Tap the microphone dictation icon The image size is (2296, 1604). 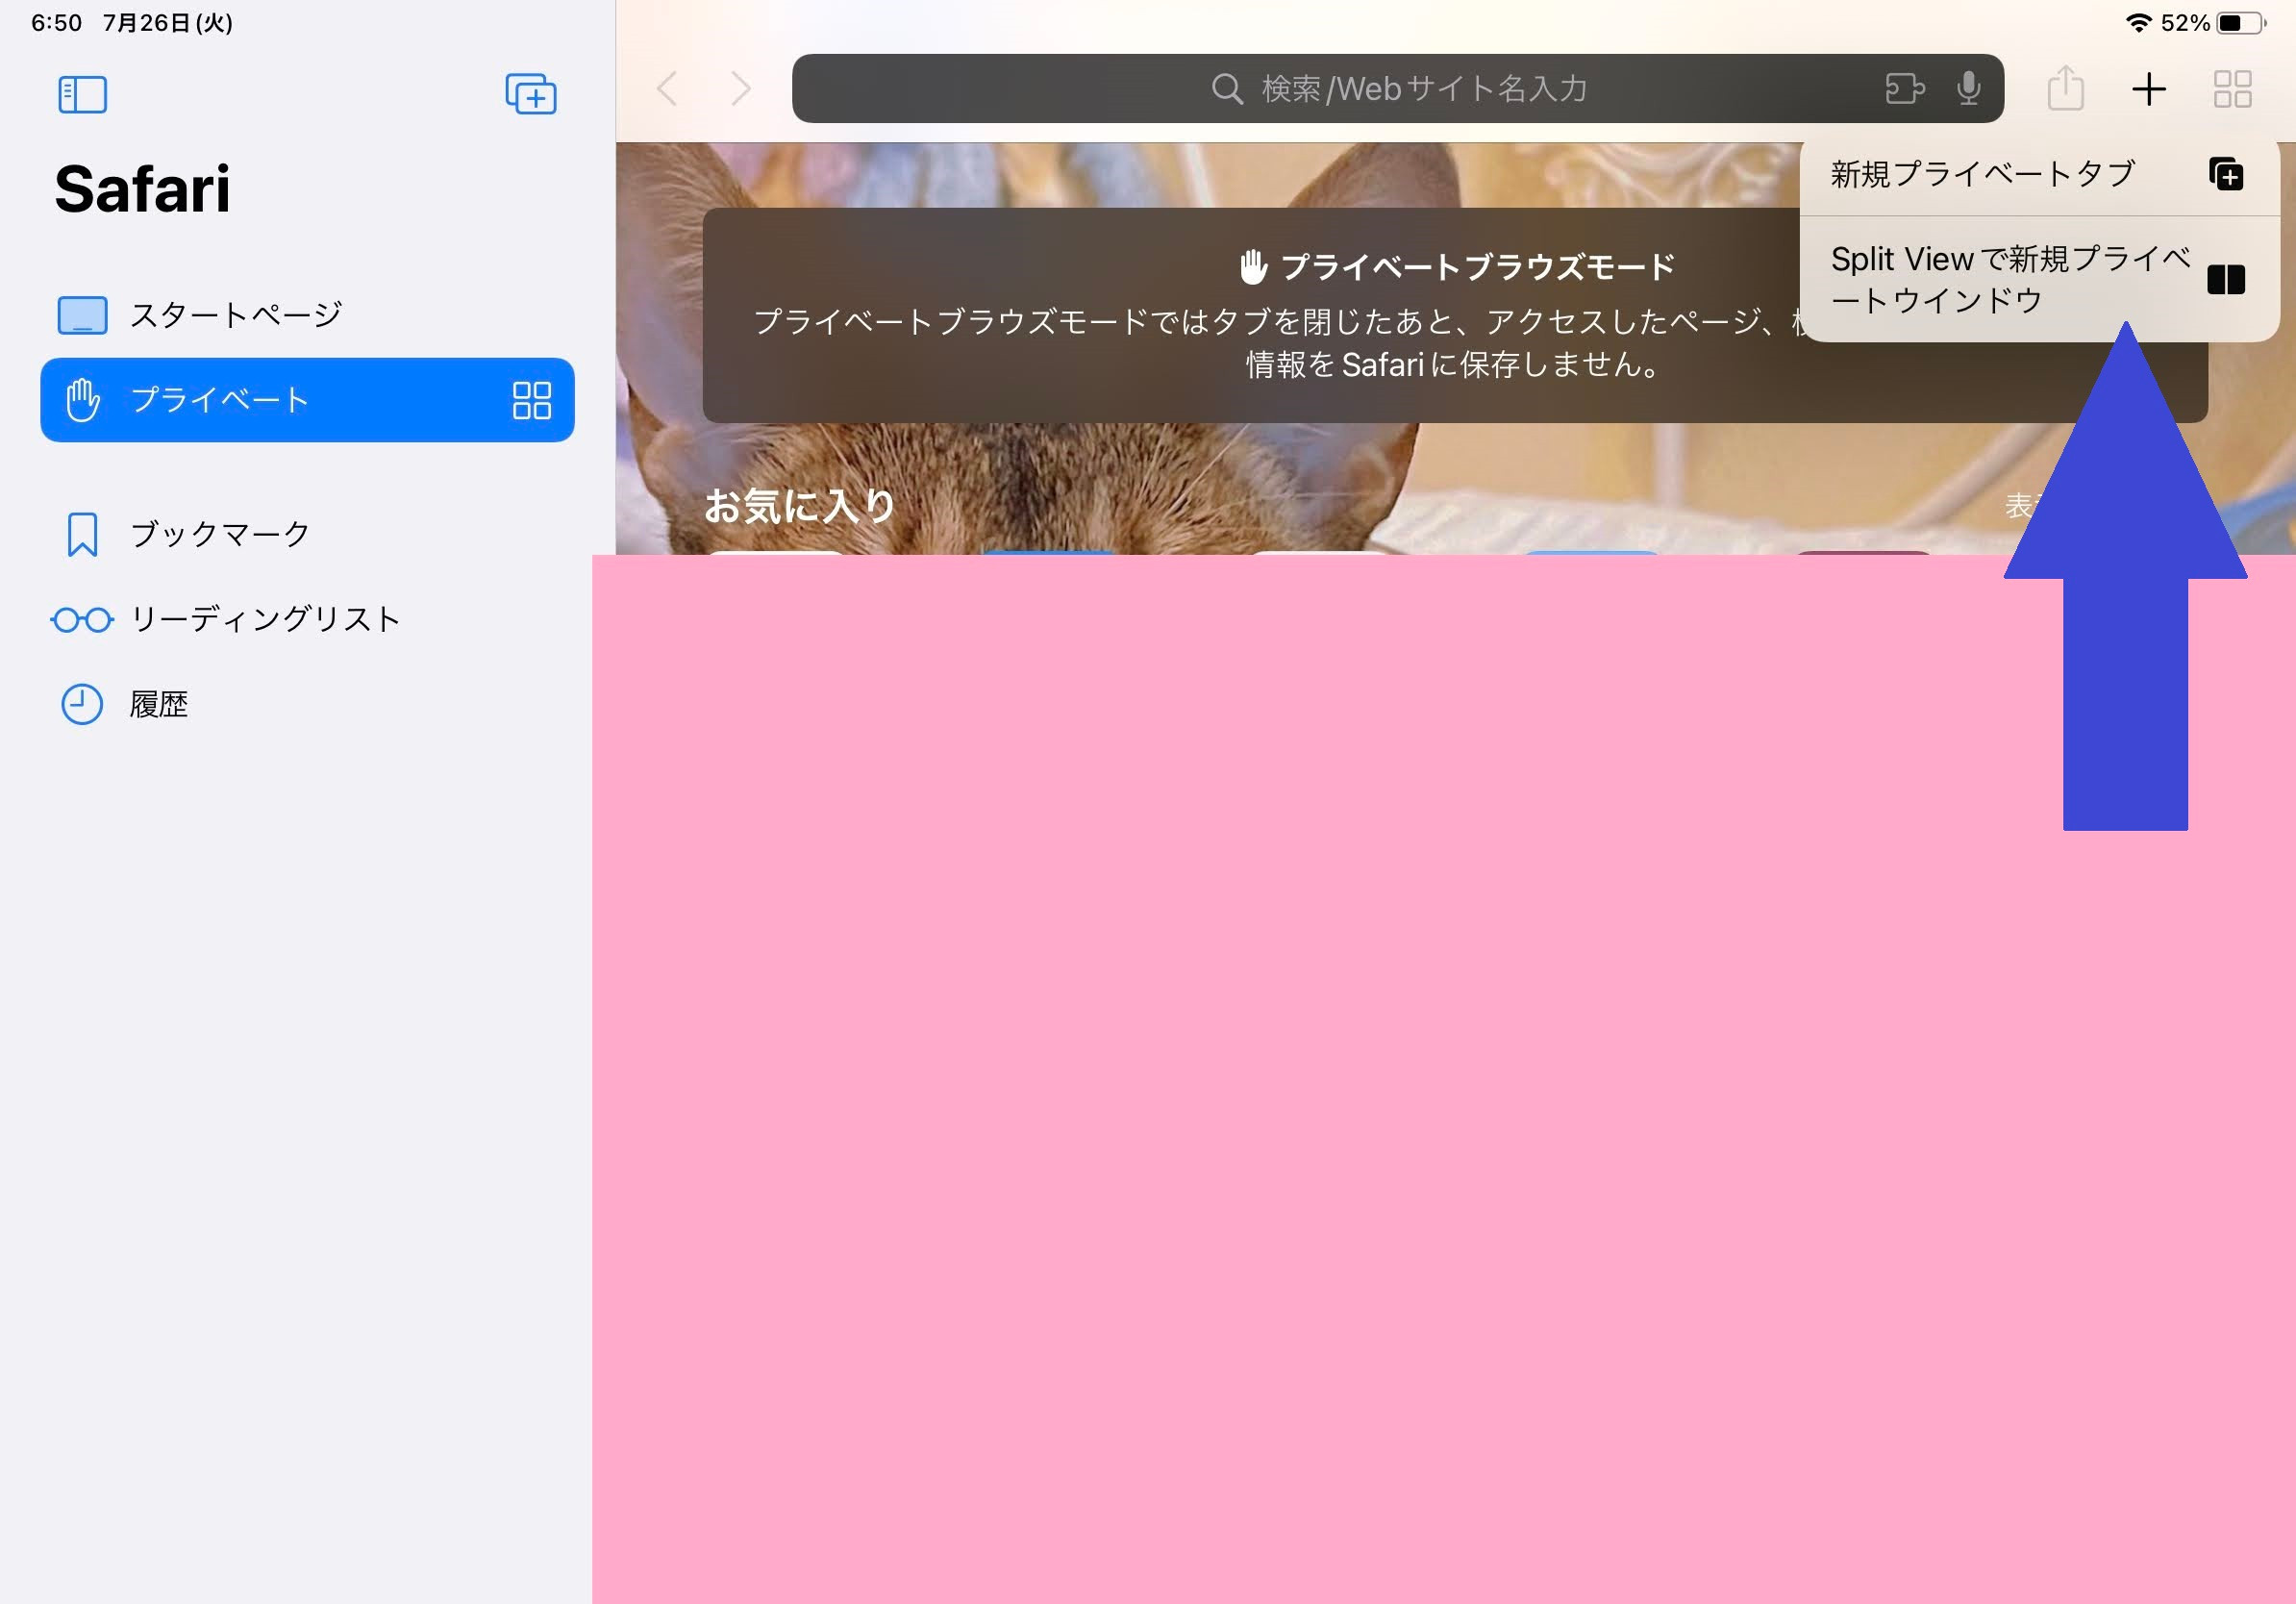(x=1968, y=89)
